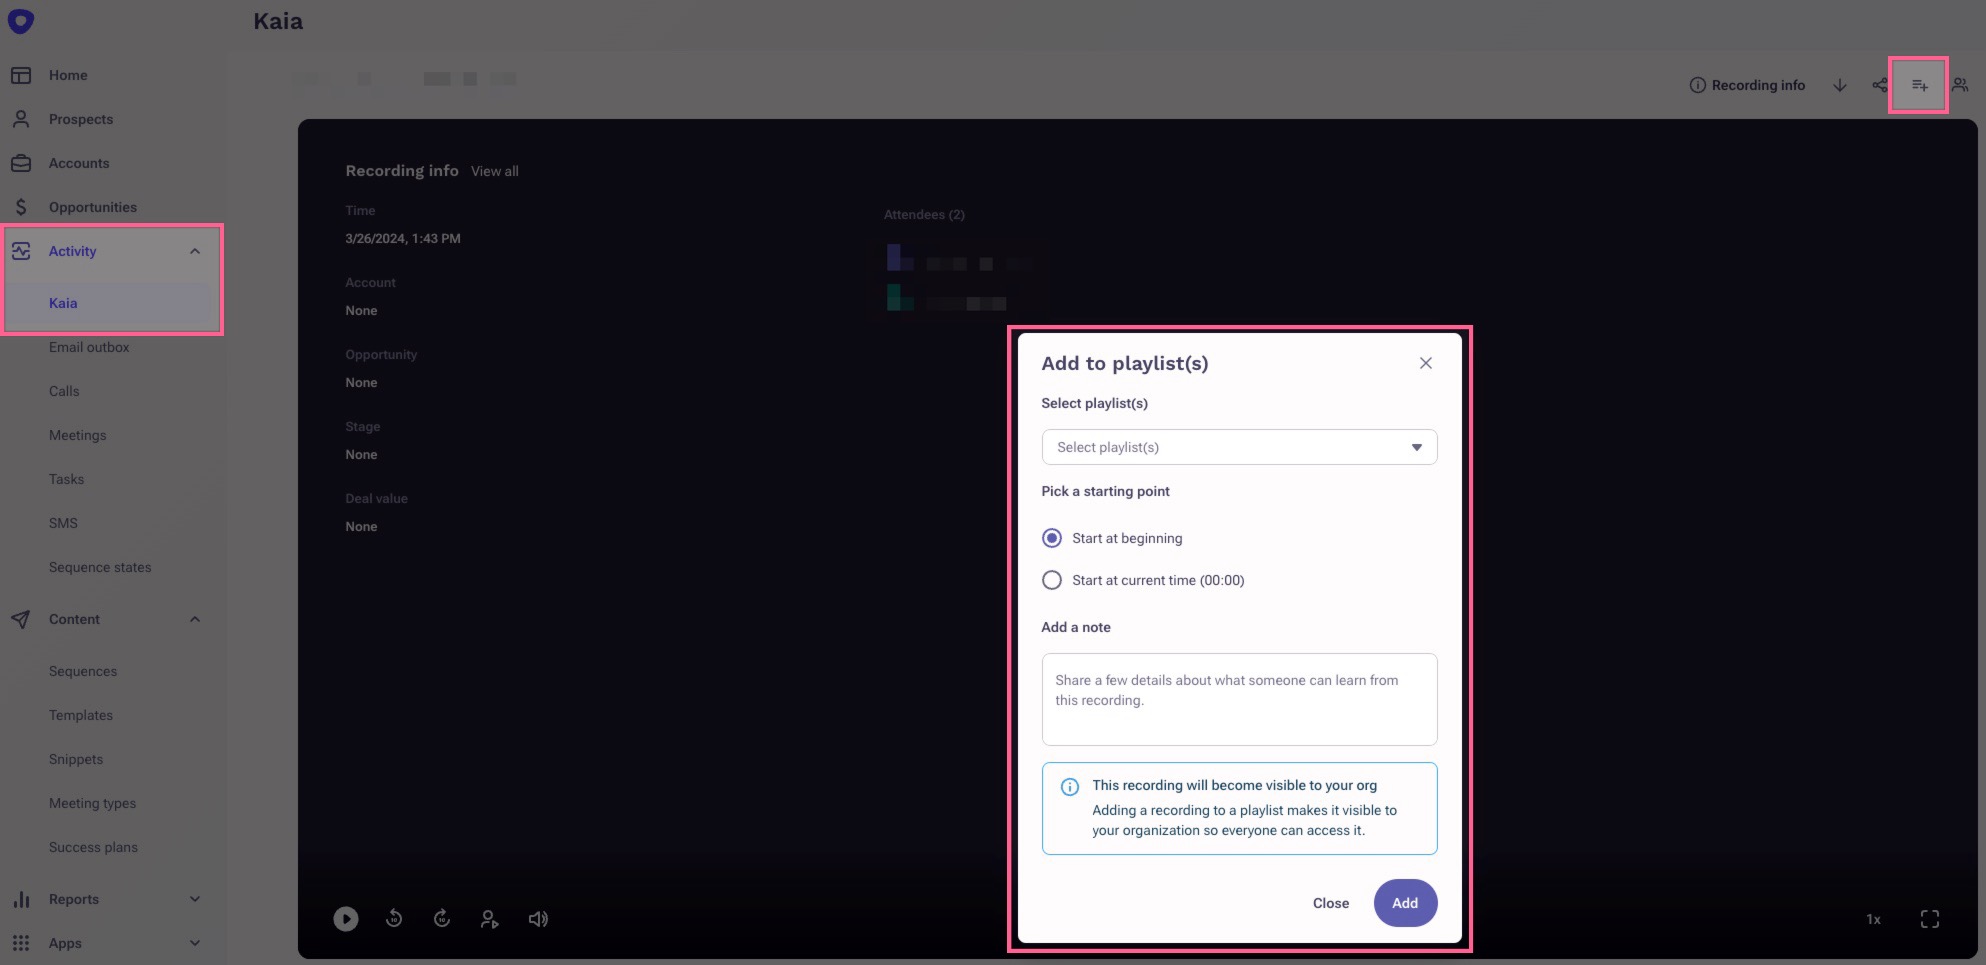
Task: Click the download arrow icon
Action: point(1840,85)
